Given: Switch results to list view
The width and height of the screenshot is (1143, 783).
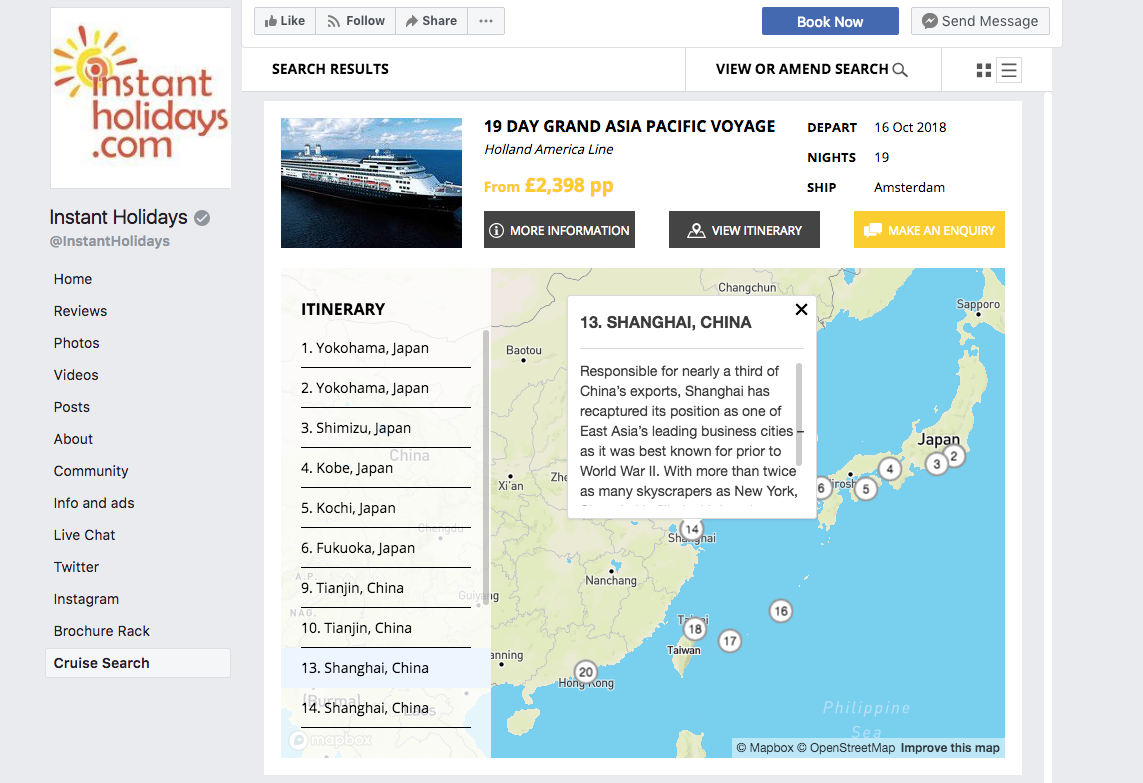Looking at the screenshot, I should [x=1009, y=70].
